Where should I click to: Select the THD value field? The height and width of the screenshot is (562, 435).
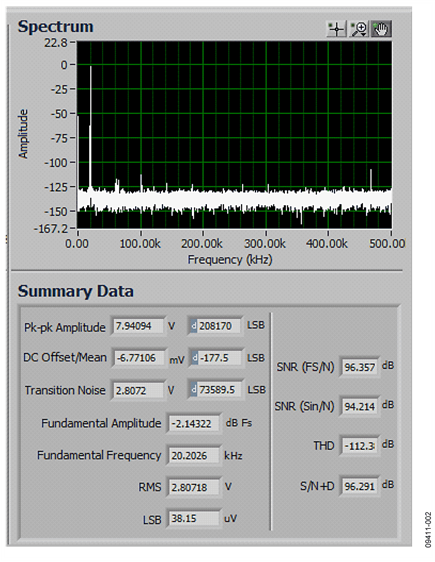click(359, 446)
